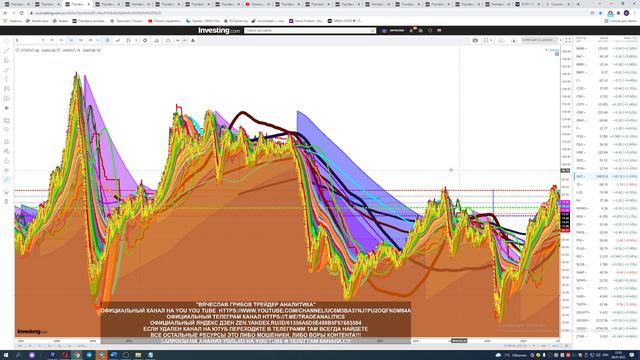Select the brush drawing tool
The height and width of the screenshot is (360, 640).
click(x=7, y=70)
